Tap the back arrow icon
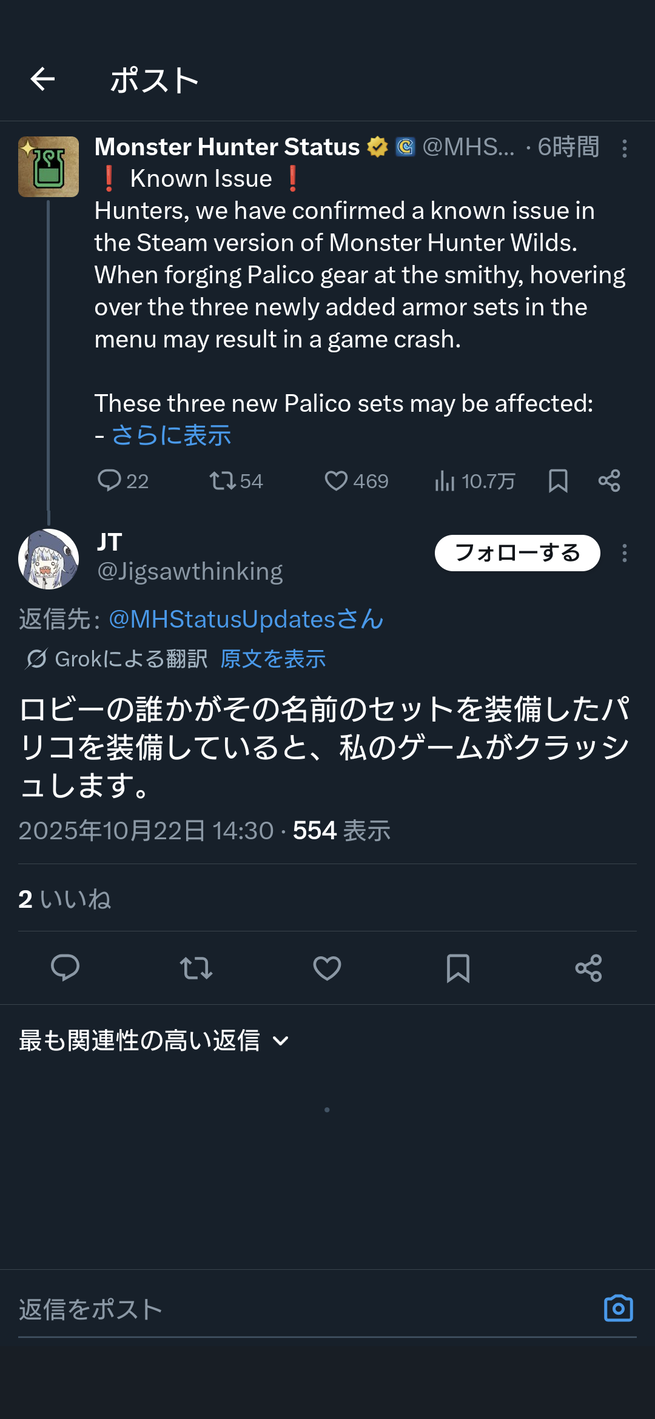655x1419 pixels. click(x=42, y=79)
